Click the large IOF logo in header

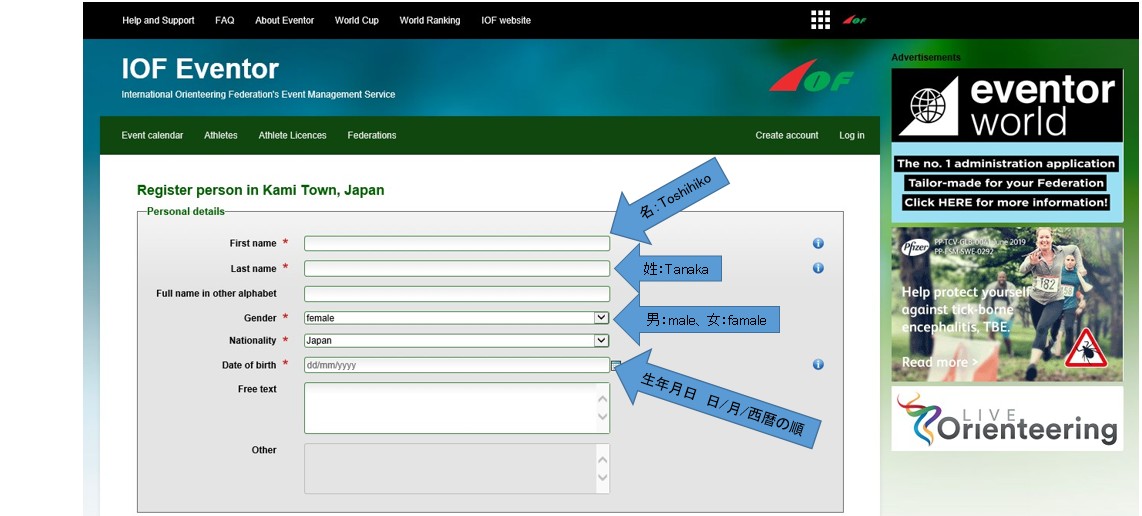(x=811, y=76)
